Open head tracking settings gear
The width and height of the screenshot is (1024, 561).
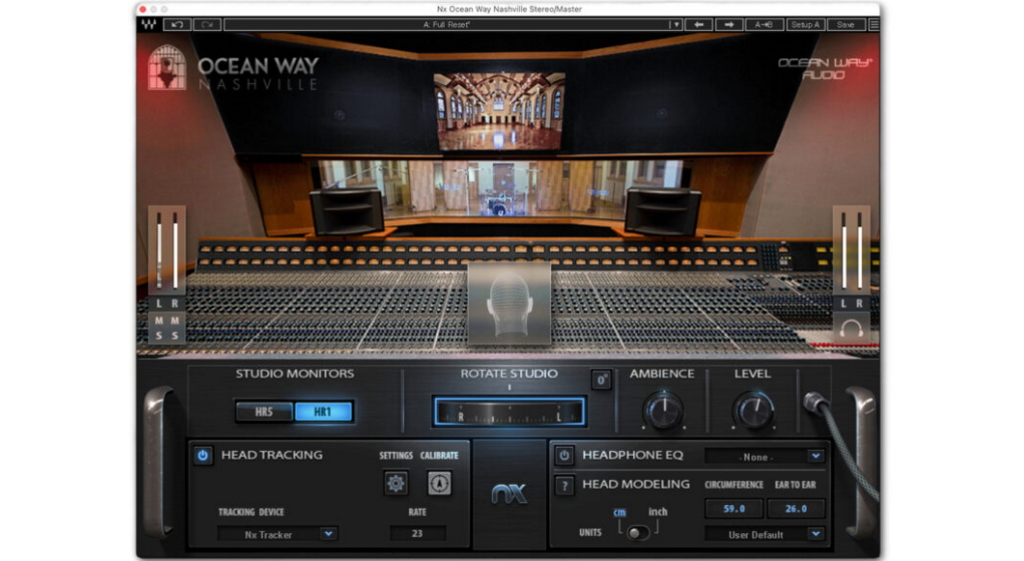point(396,483)
